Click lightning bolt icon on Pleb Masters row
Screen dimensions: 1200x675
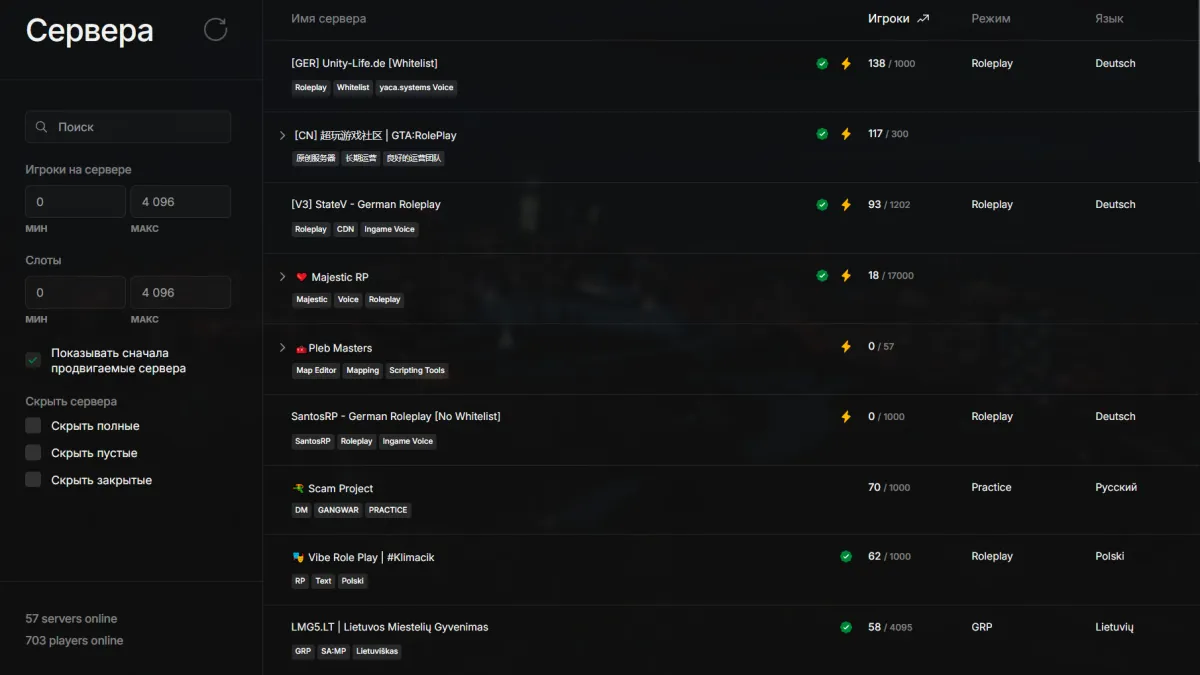[846, 347]
